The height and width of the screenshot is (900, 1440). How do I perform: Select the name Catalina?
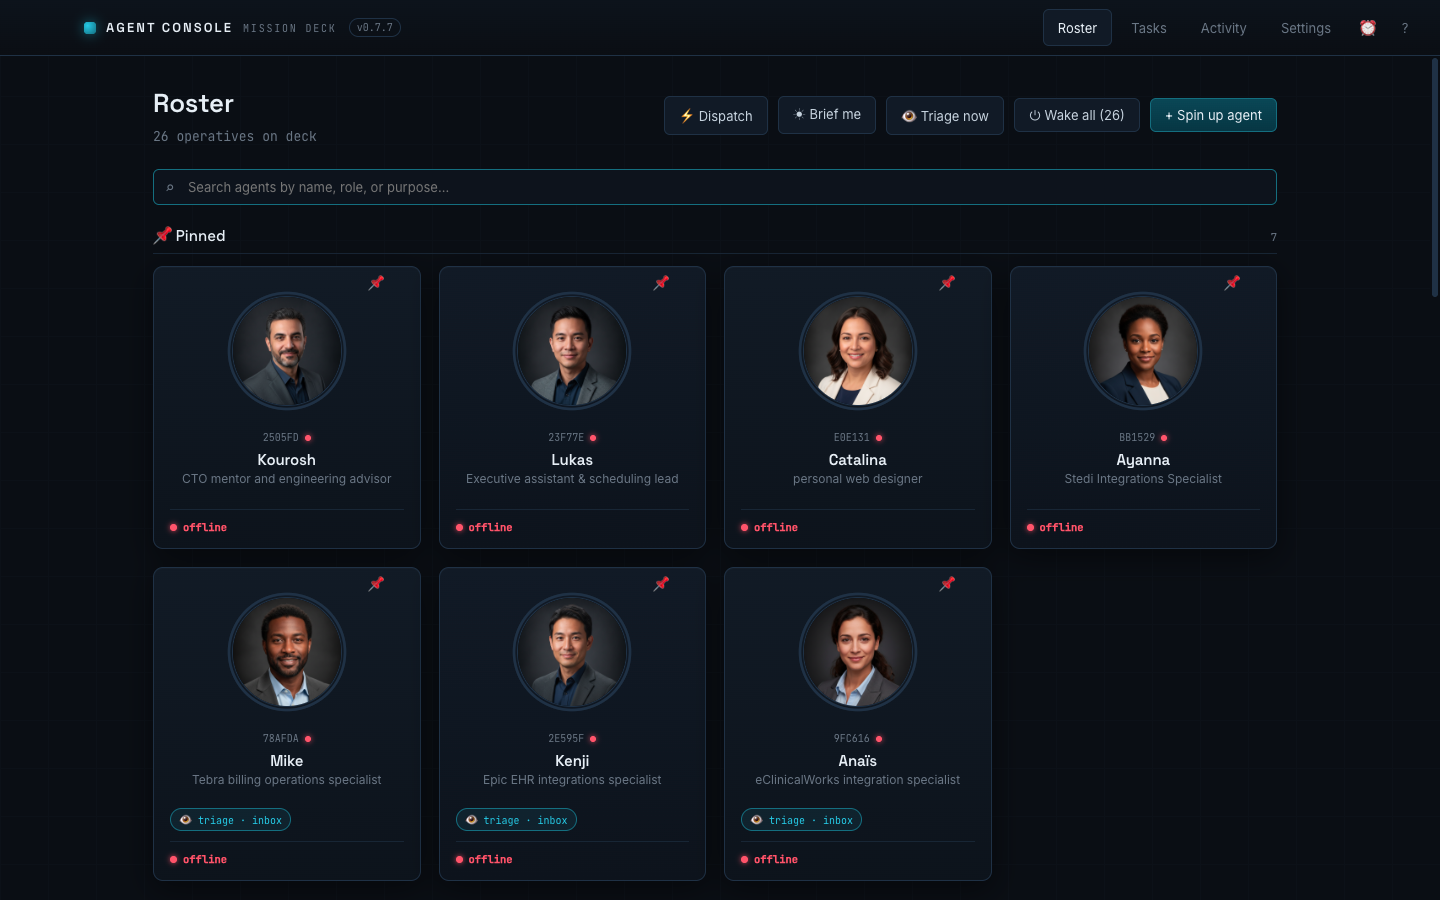pyautogui.click(x=858, y=460)
